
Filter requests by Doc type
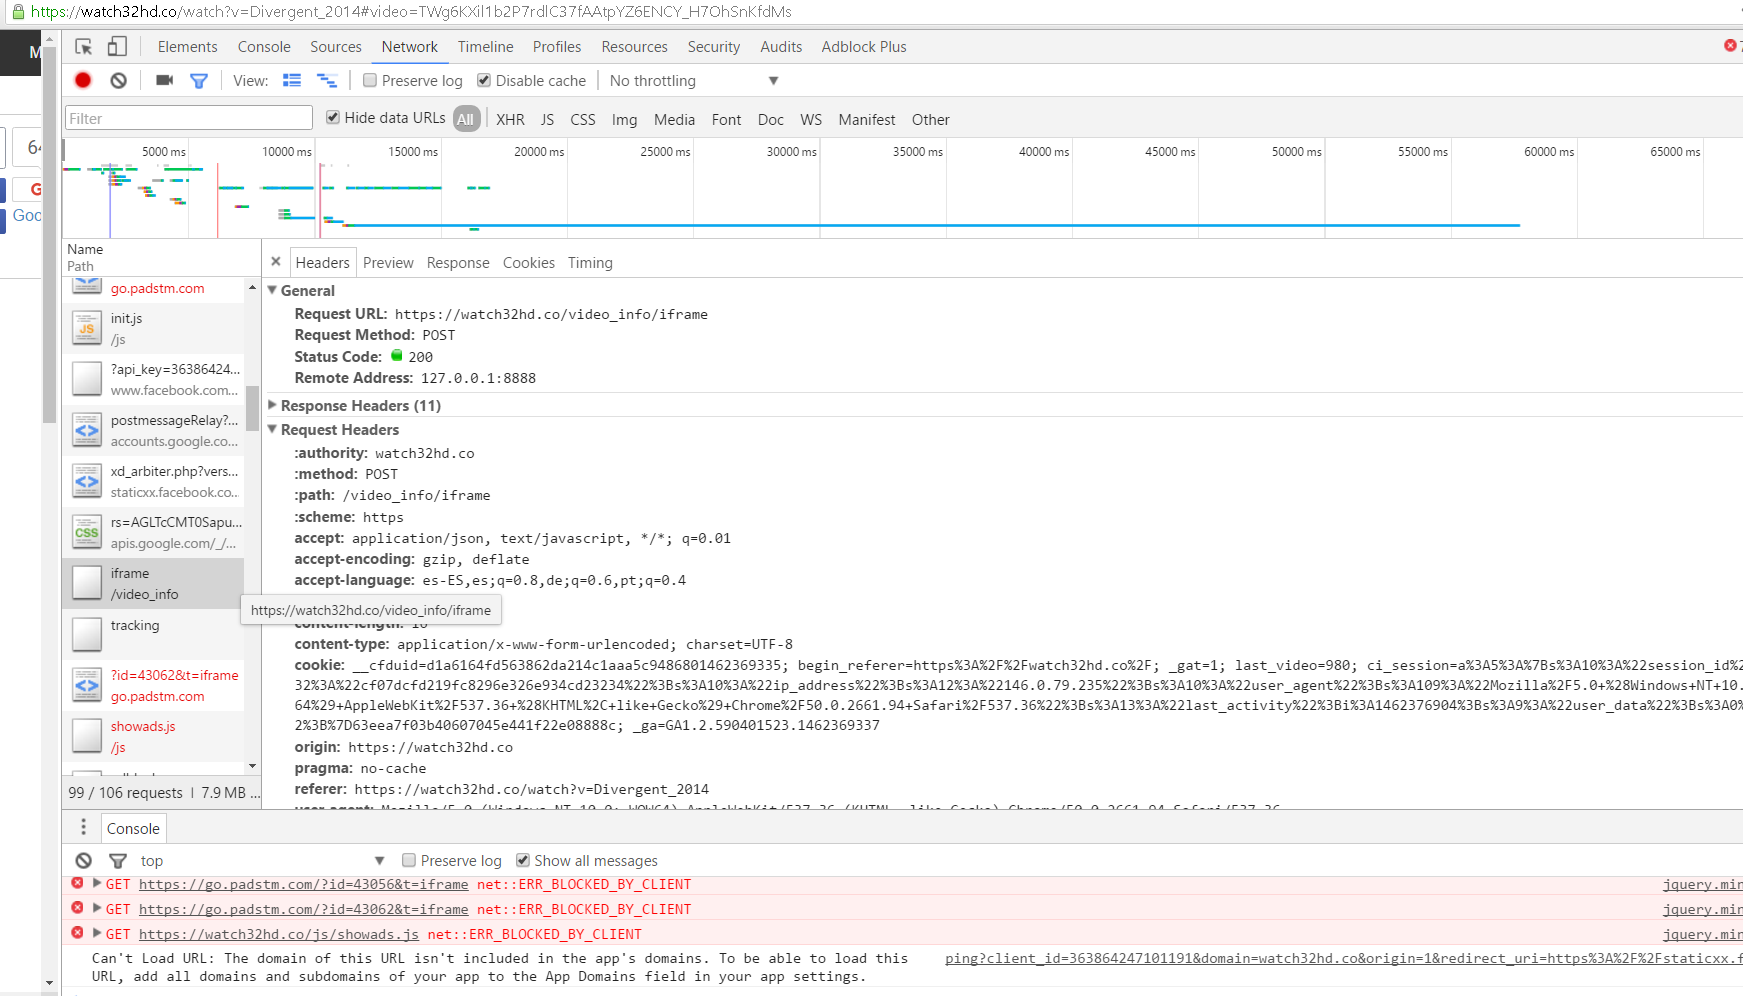pyautogui.click(x=771, y=120)
